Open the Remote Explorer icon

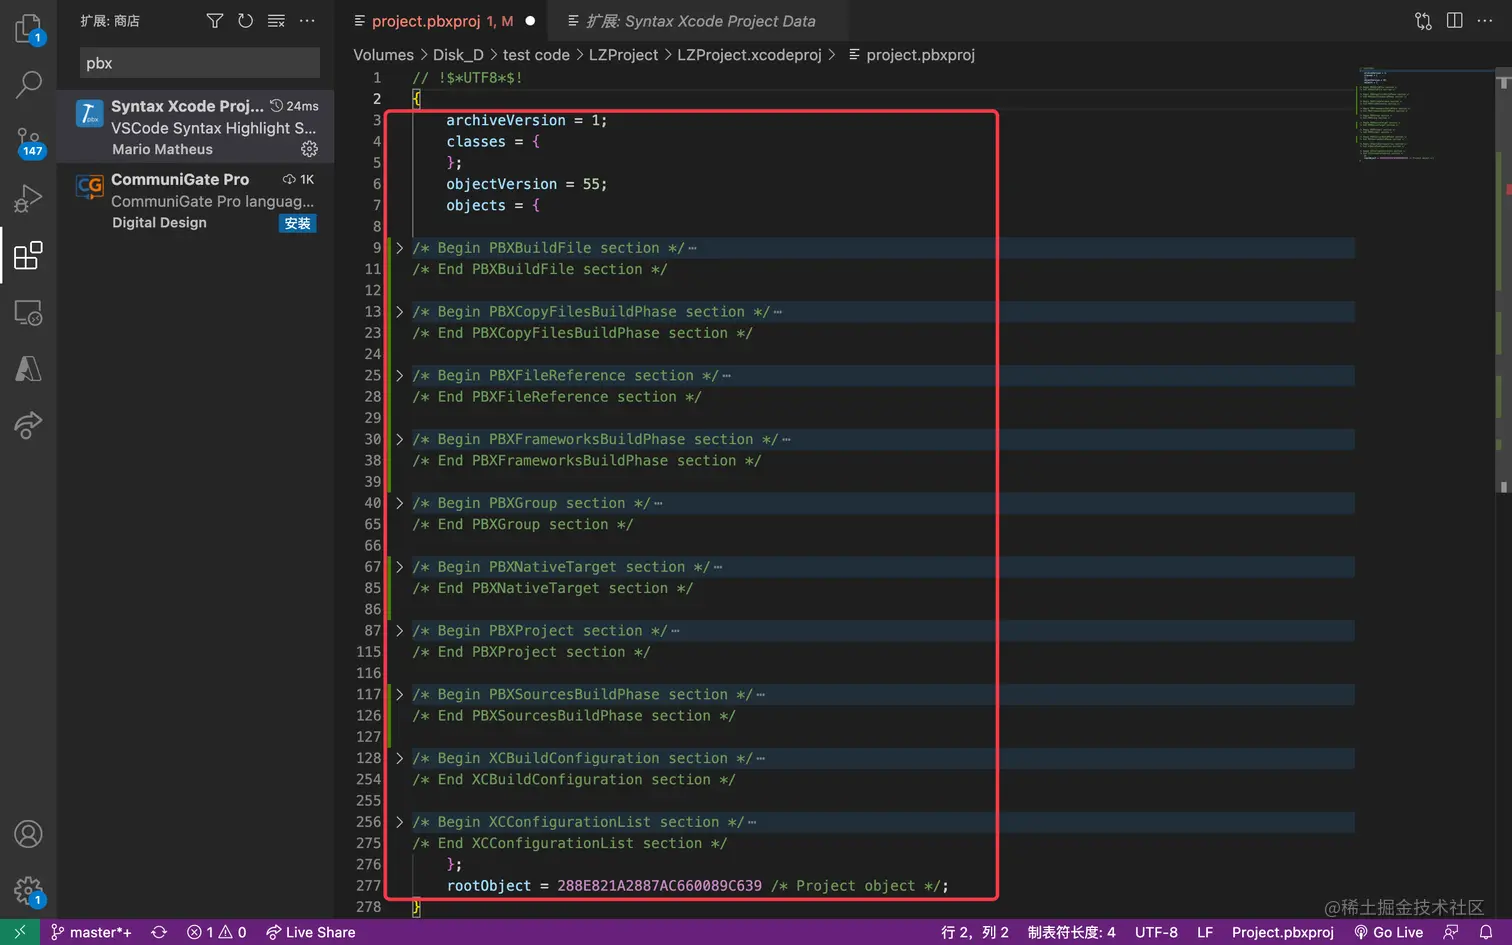28,313
